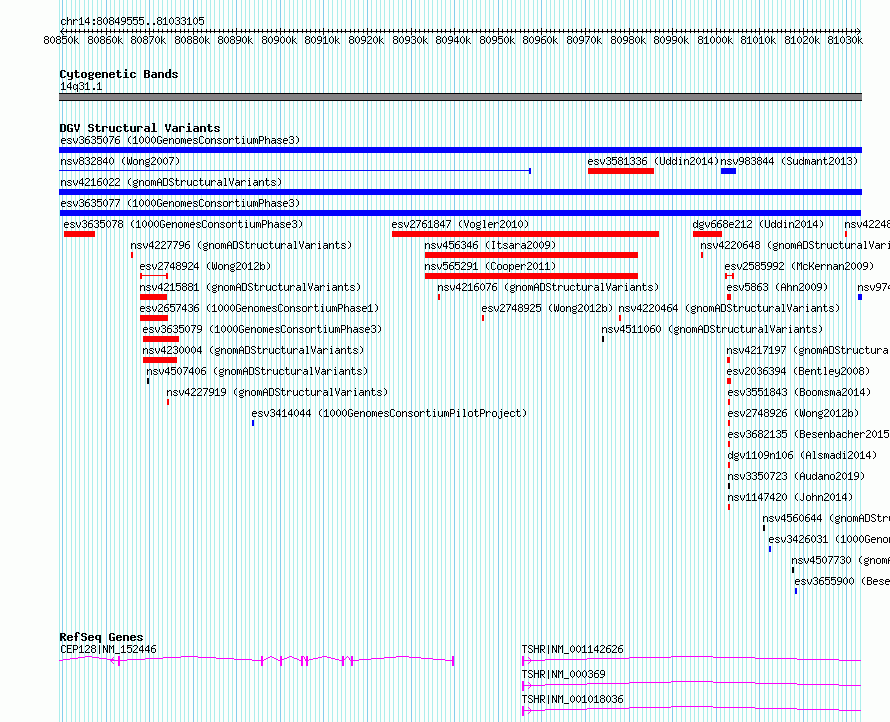Click esv3414044 pilot project variant
890x722 pixels.
(389, 413)
